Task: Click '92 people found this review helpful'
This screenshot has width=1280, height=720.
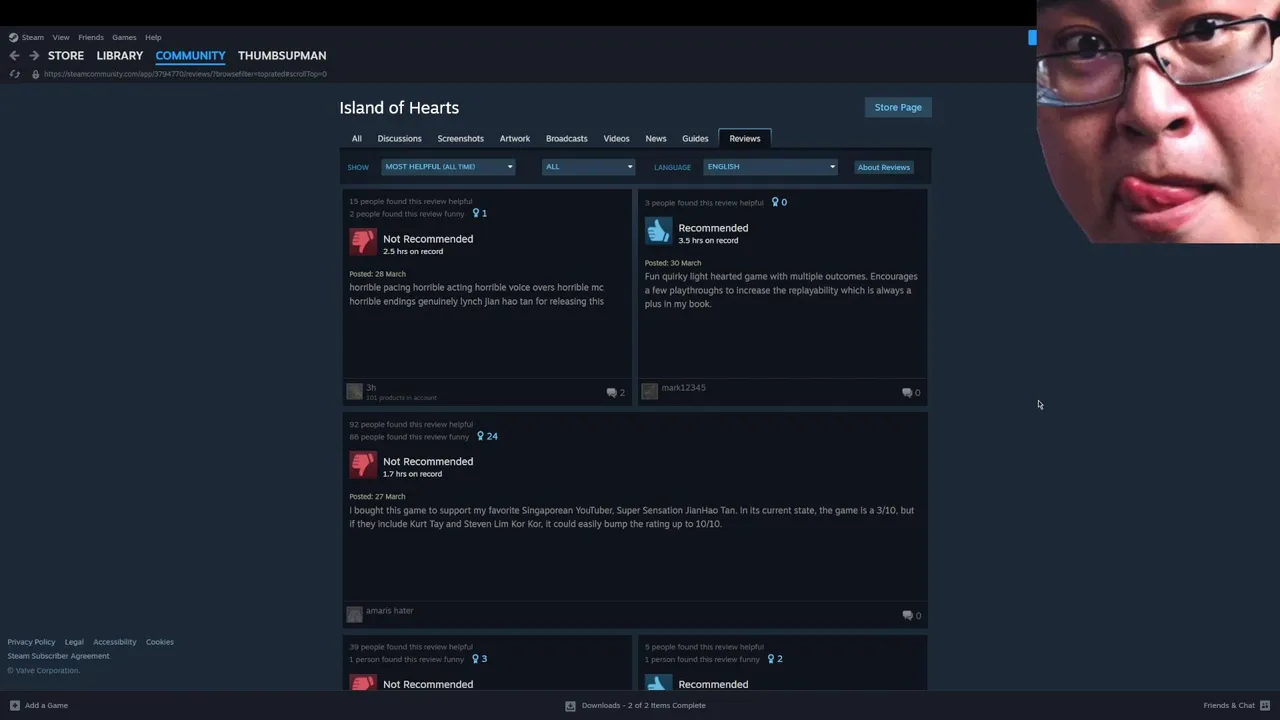Action: coord(411,424)
